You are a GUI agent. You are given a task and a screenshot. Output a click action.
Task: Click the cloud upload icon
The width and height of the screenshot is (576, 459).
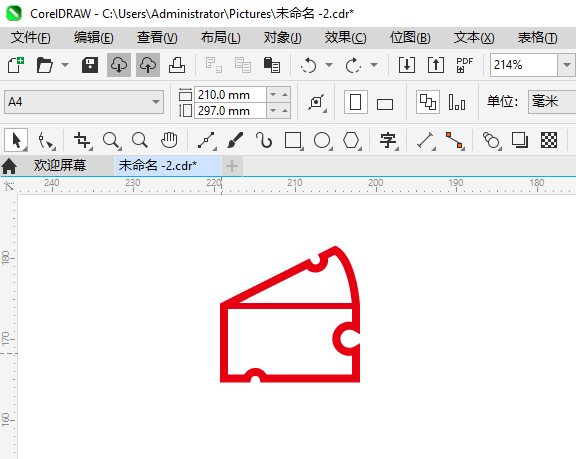pyautogui.click(x=148, y=65)
